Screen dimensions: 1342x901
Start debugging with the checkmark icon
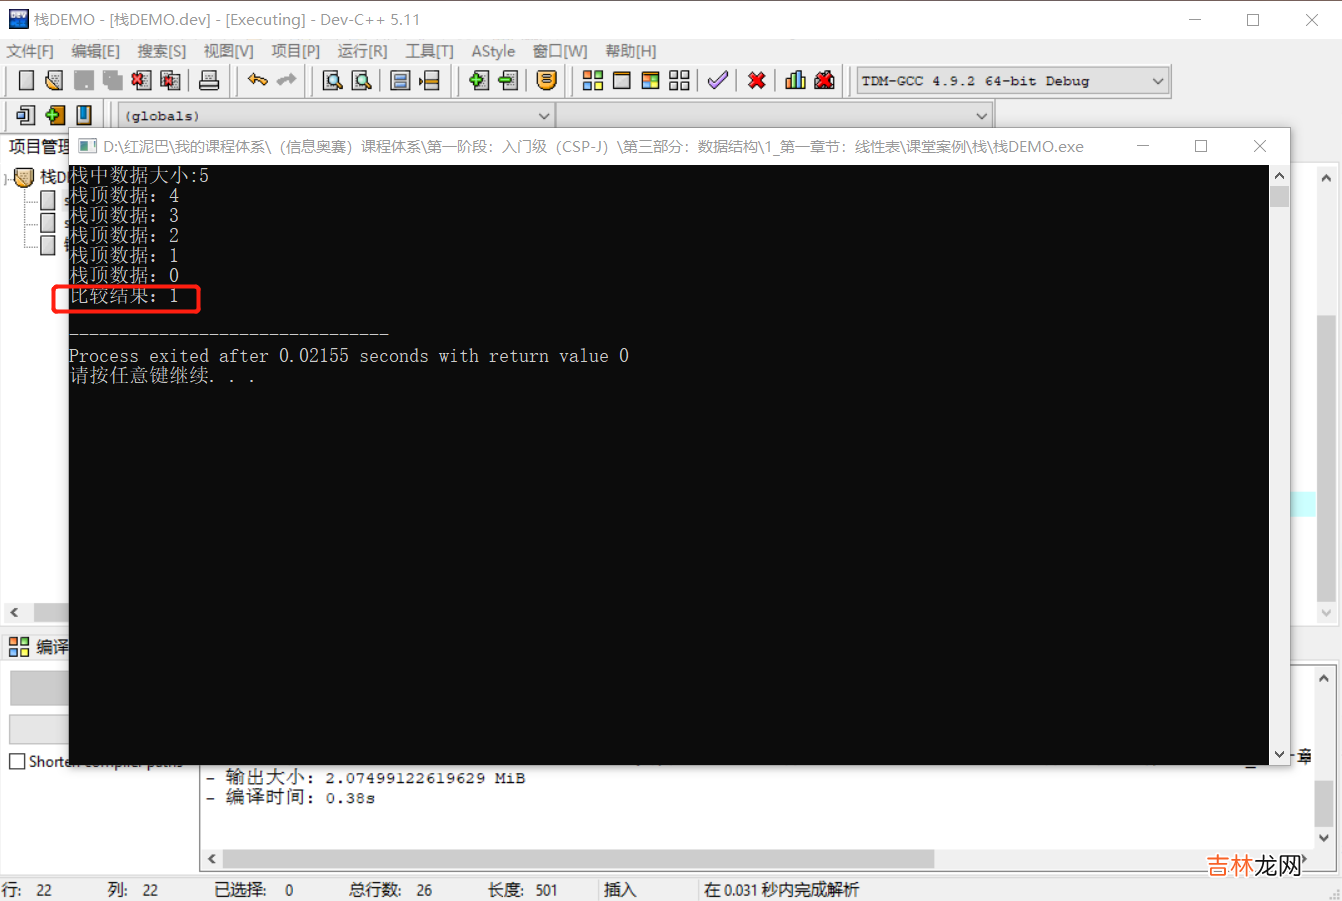(717, 80)
